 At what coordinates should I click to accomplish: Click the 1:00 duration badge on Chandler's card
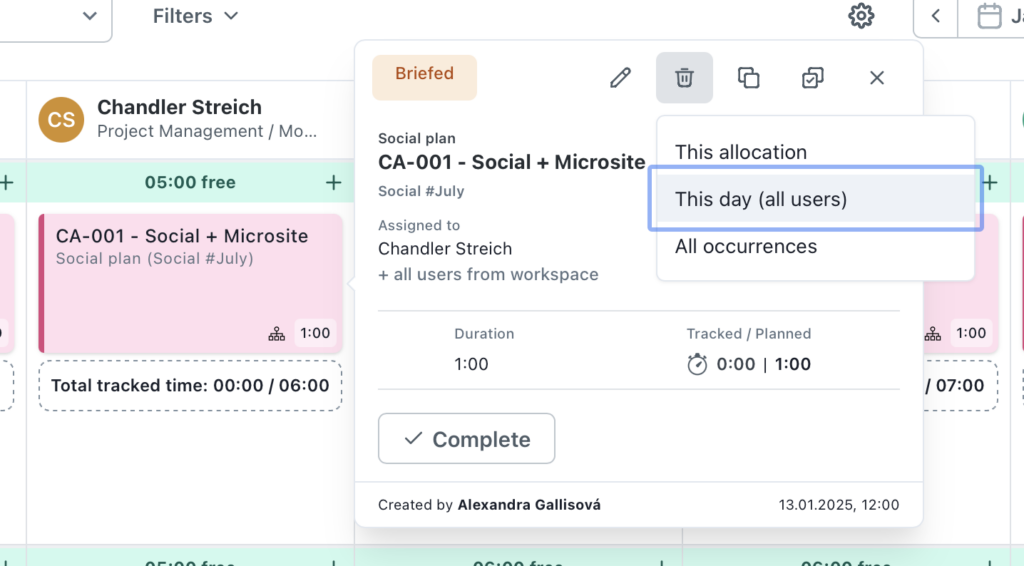tap(315, 333)
